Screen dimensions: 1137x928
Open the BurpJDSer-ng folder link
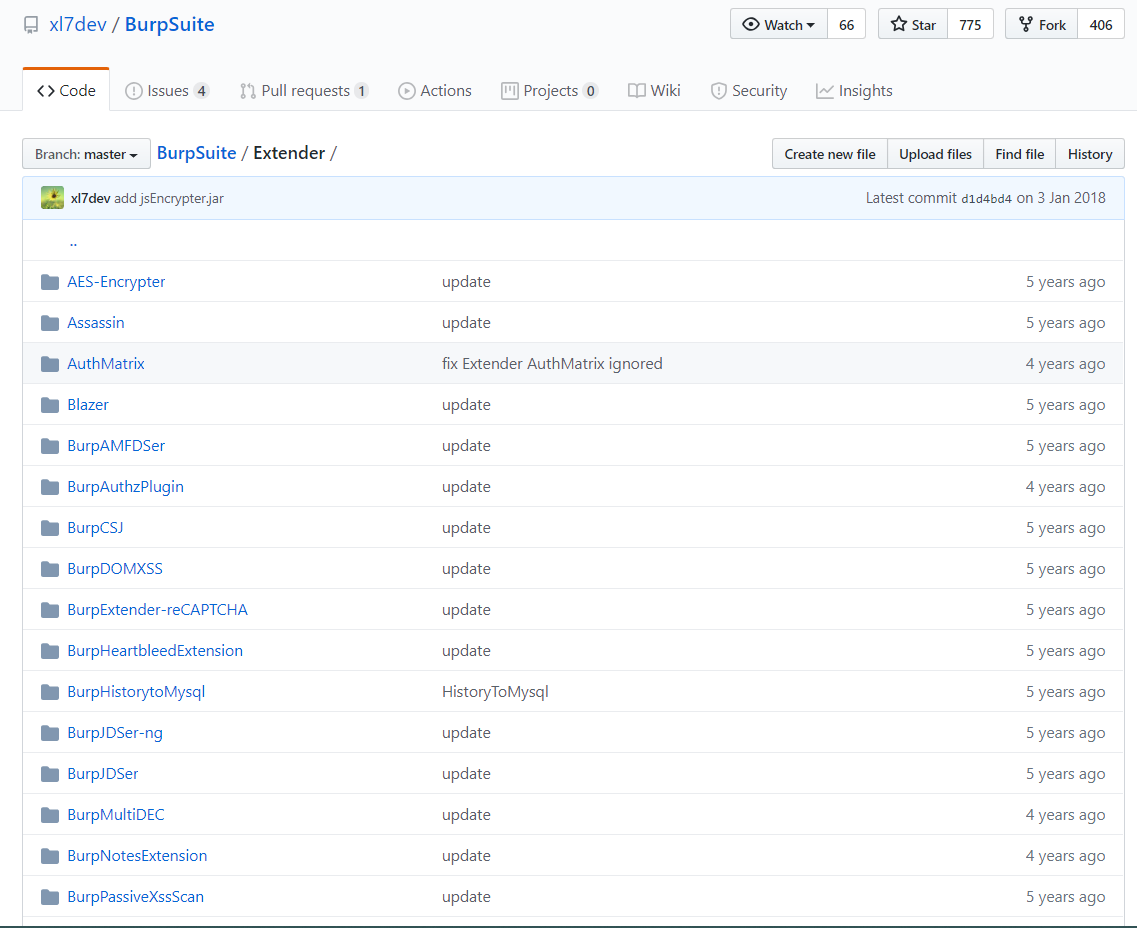(x=115, y=733)
